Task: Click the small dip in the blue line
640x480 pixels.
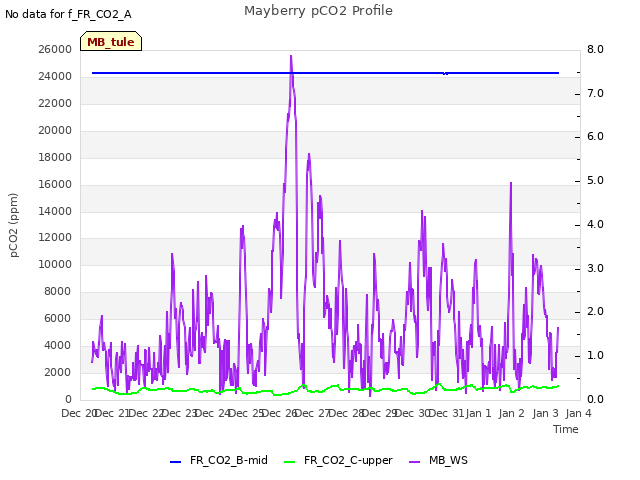Action: [445, 74]
